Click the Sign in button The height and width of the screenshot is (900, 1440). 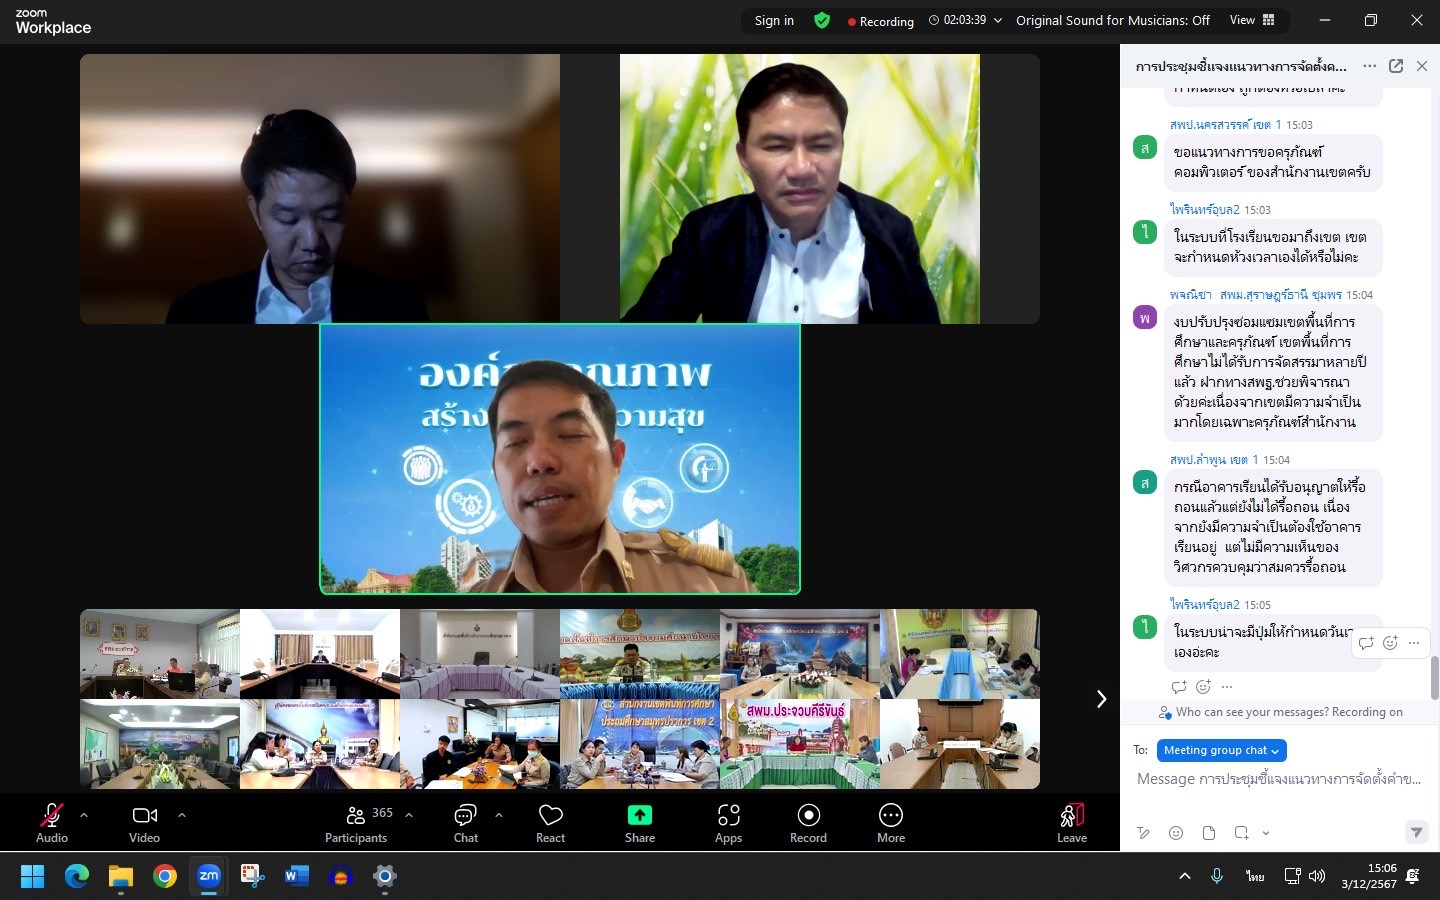774,20
